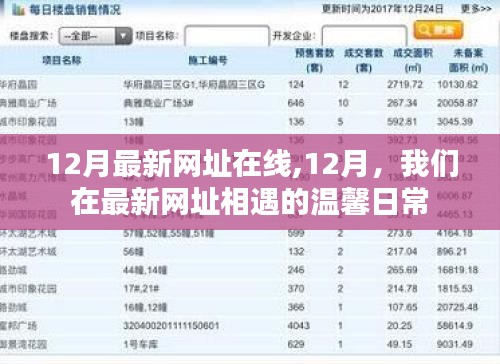Viewport: 500px width, 364px height.
Task: Click the chart icon beside 每日楼盘销售情况
Action: pyautogui.click(x=19, y=10)
